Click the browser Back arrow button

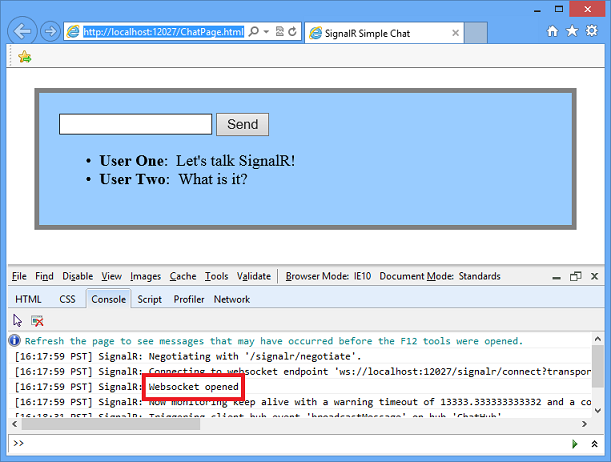click(22, 31)
